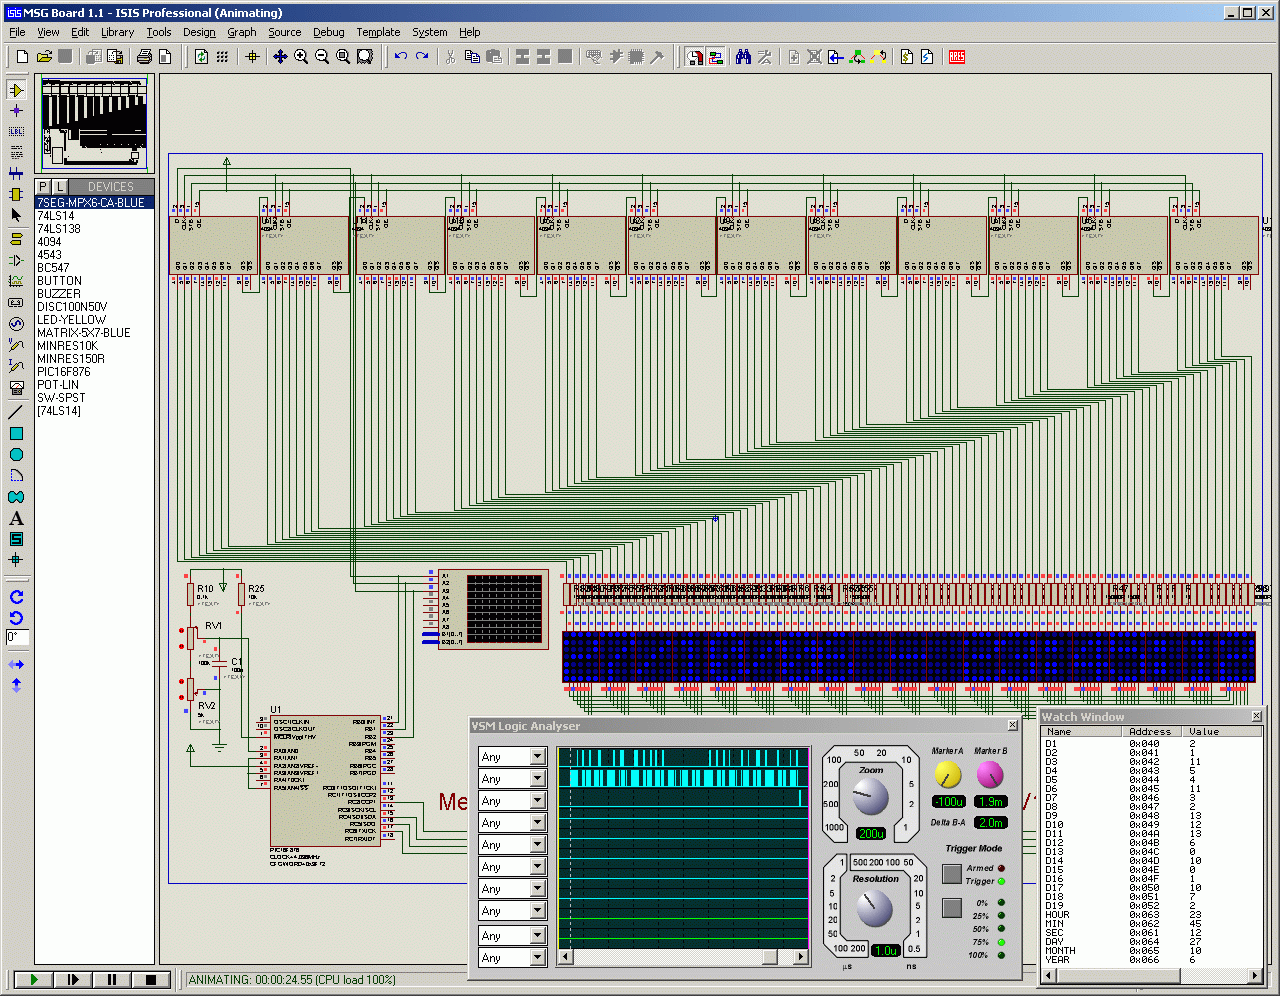Select the Bus drawing tool
Viewport: 1280px width, 996px height.
coord(16,174)
